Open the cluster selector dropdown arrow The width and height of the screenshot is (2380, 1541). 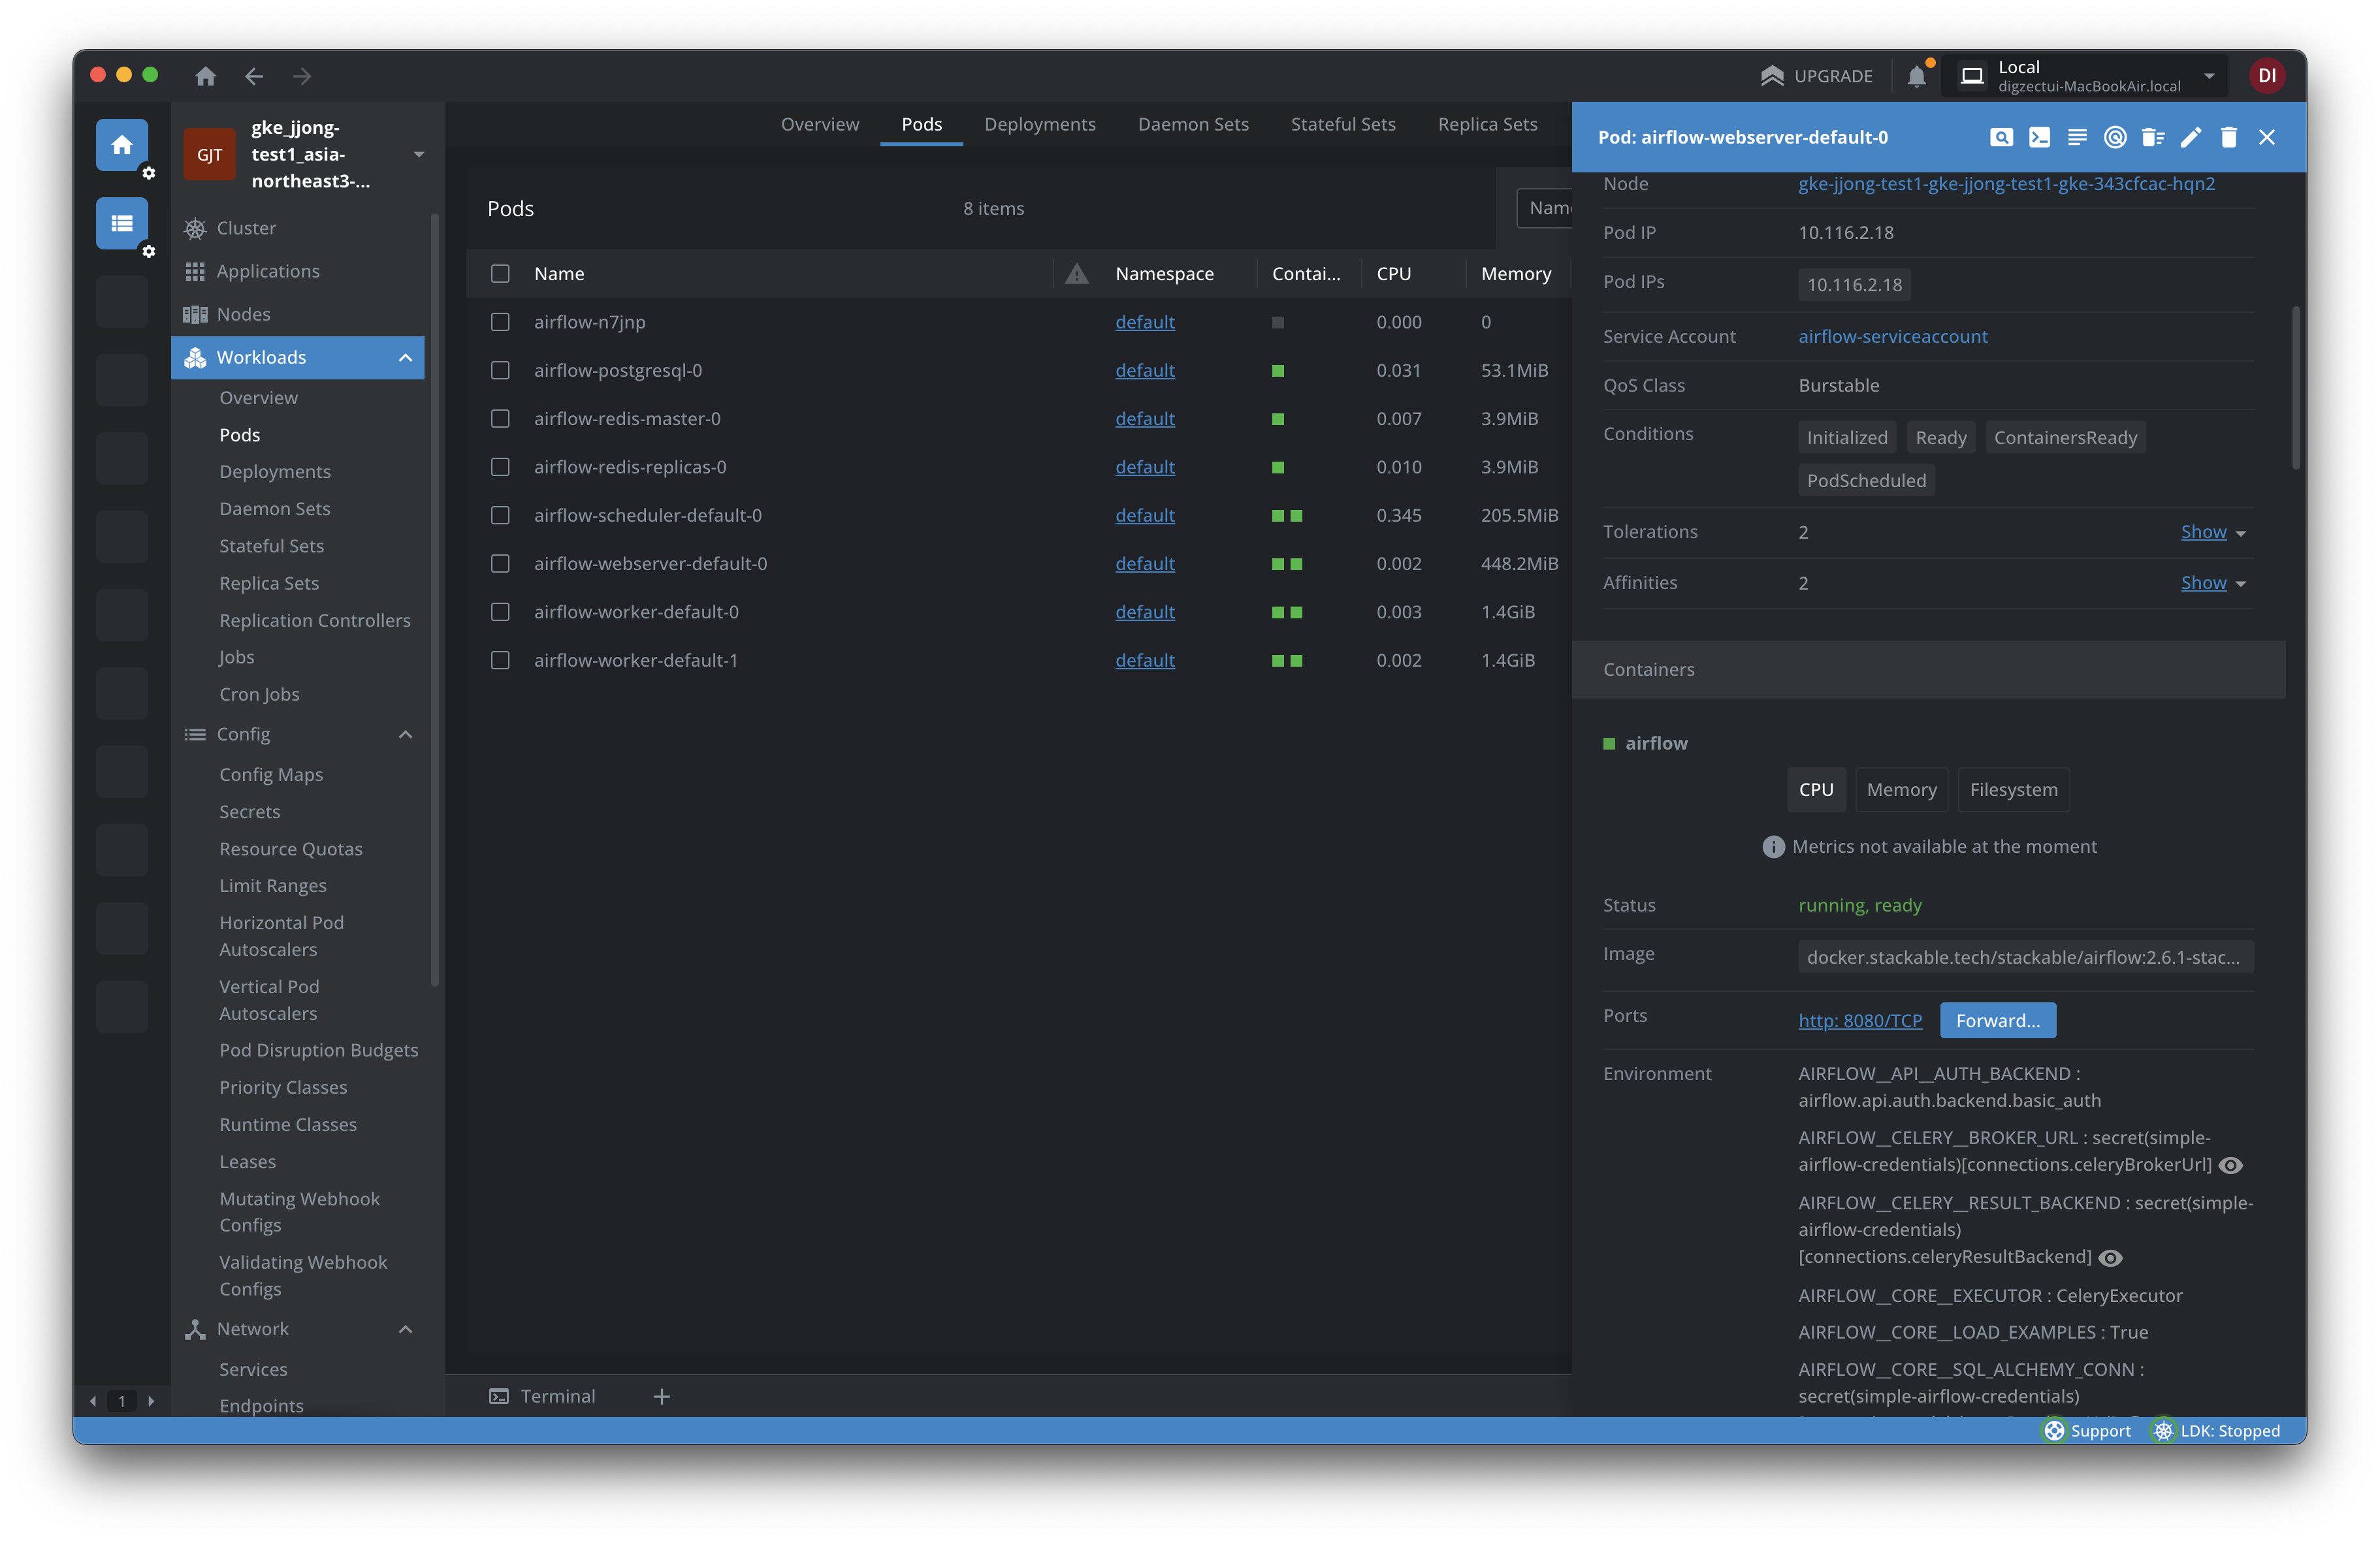(419, 154)
